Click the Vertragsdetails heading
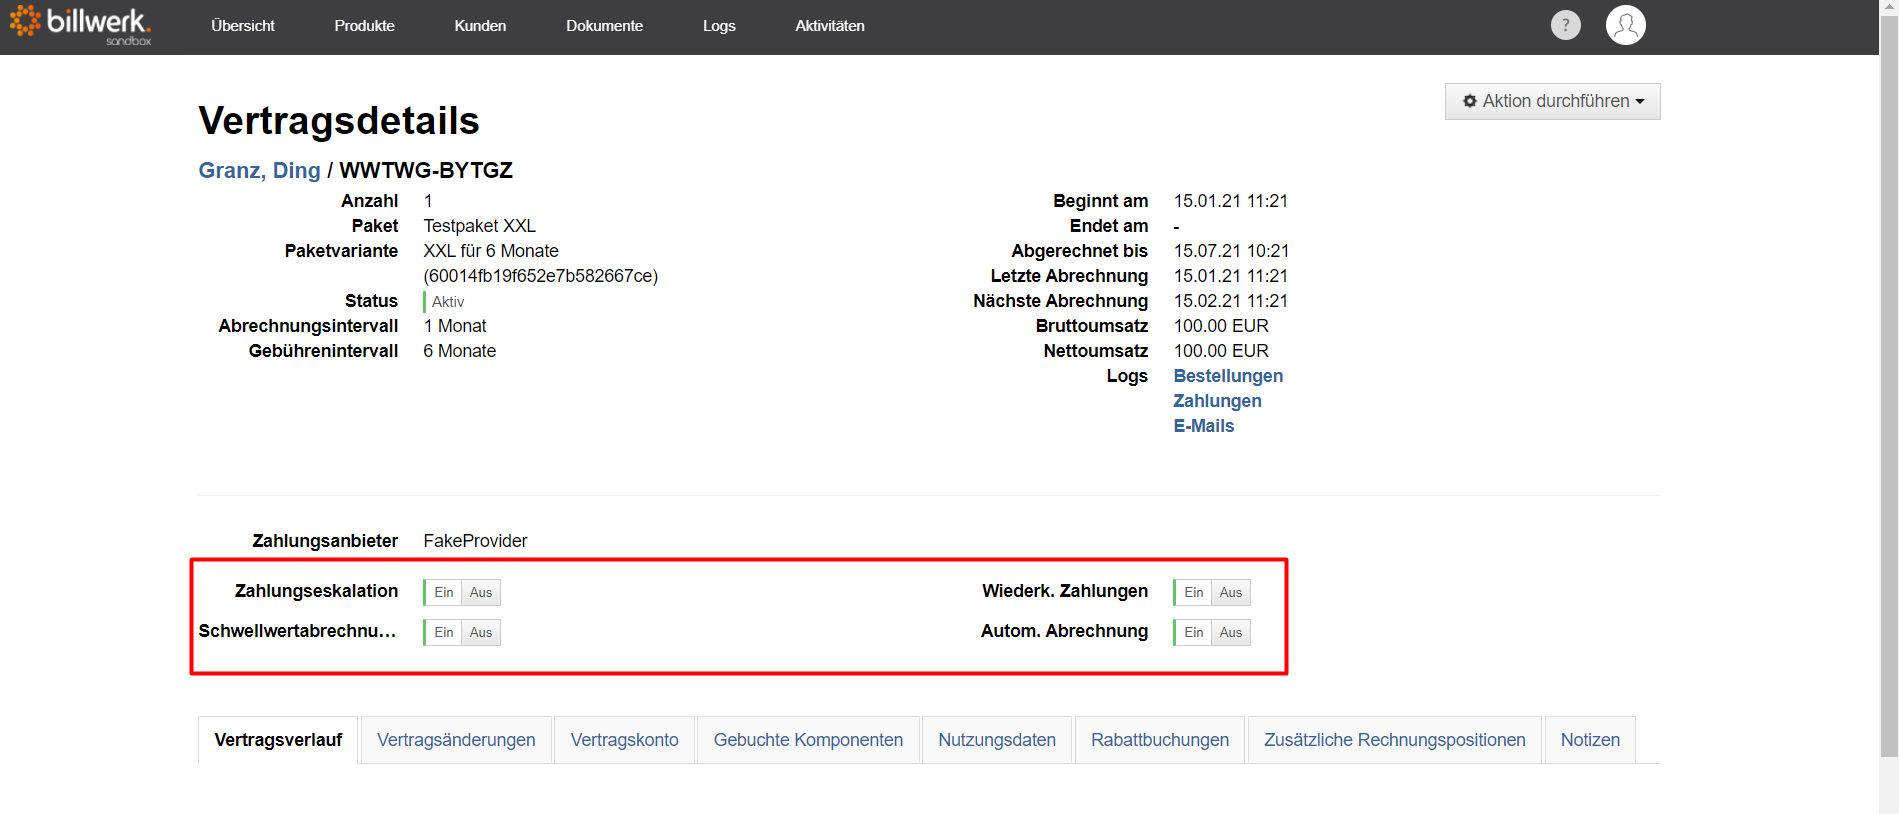Viewport: 1899px width, 814px height. [339, 121]
